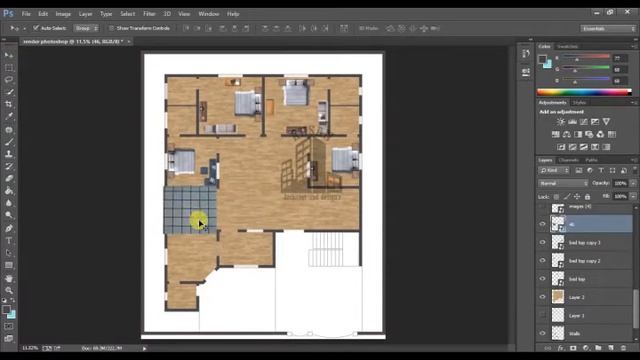This screenshot has width=640, height=360.
Task: Click the color spectrum ramp bar
Action: point(584,92)
